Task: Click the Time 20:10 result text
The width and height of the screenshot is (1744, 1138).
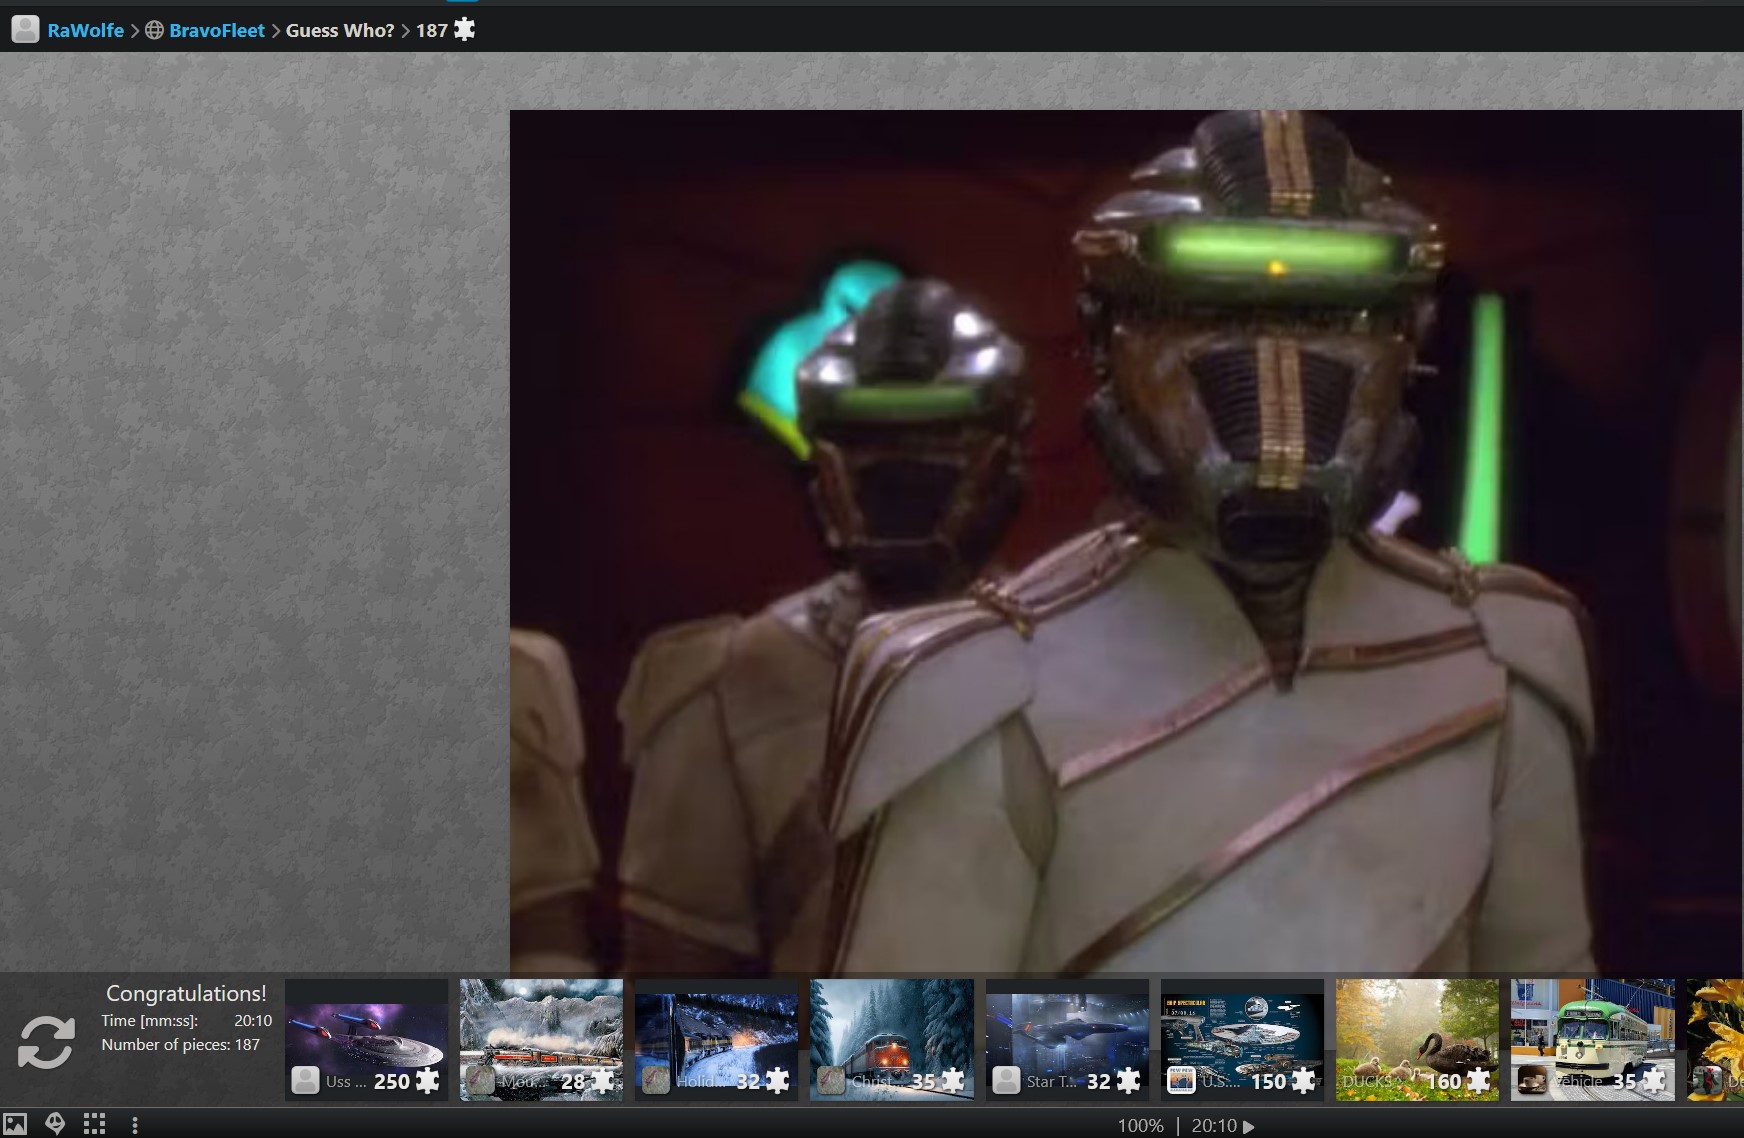Action: (x=186, y=1020)
